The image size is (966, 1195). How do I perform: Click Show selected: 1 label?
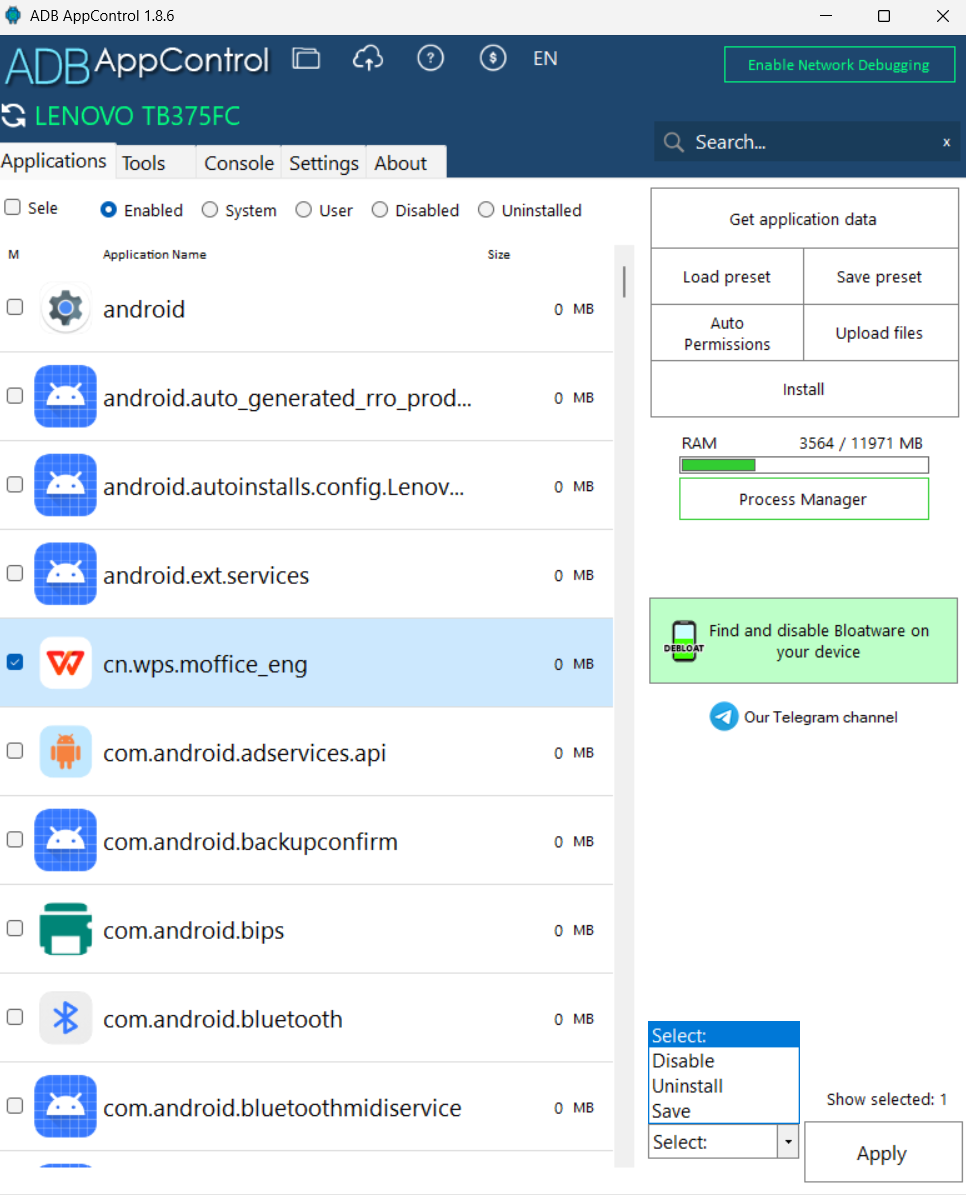click(887, 1099)
